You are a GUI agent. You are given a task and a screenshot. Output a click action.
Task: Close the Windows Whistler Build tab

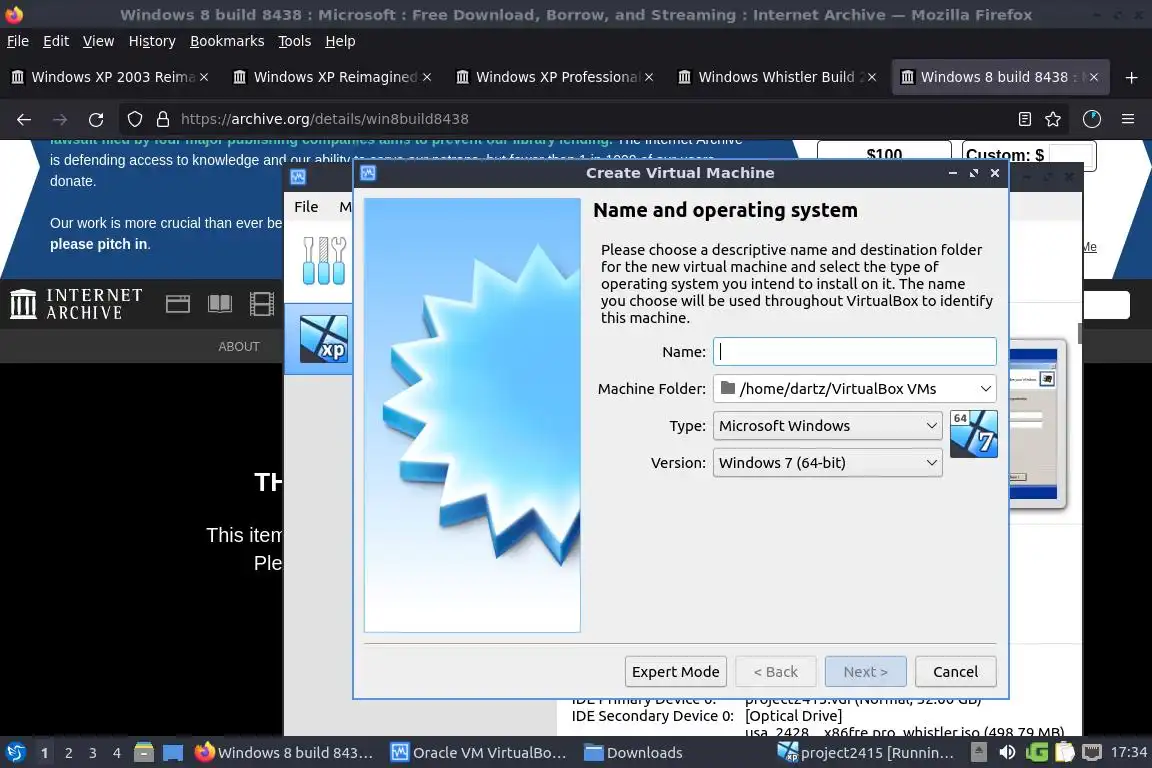coord(872,77)
